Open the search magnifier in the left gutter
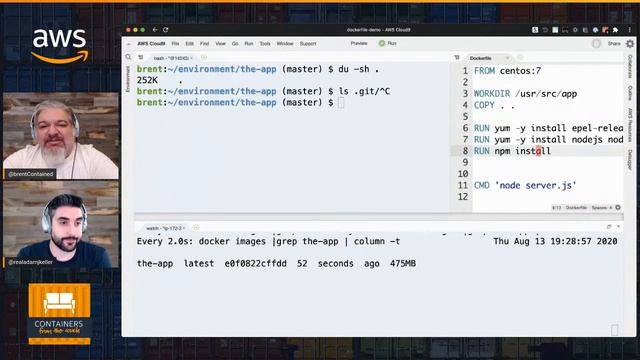The height and width of the screenshot is (360, 640). tap(129, 57)
